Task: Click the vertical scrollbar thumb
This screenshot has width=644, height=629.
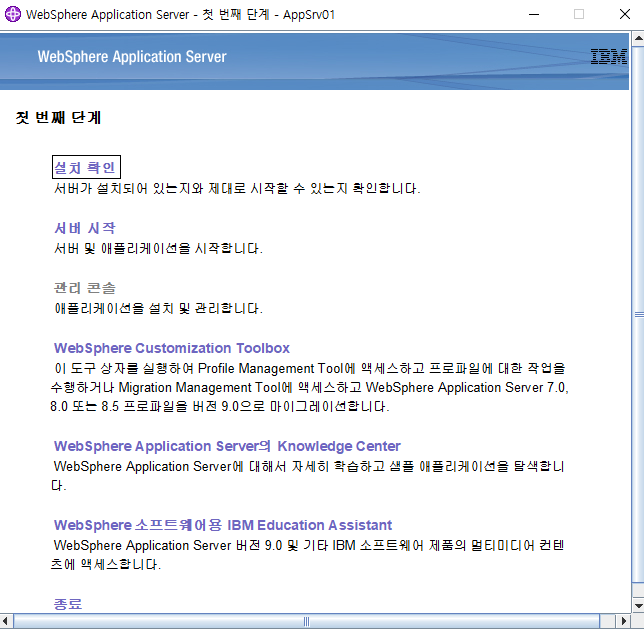Action: [638, 314]
